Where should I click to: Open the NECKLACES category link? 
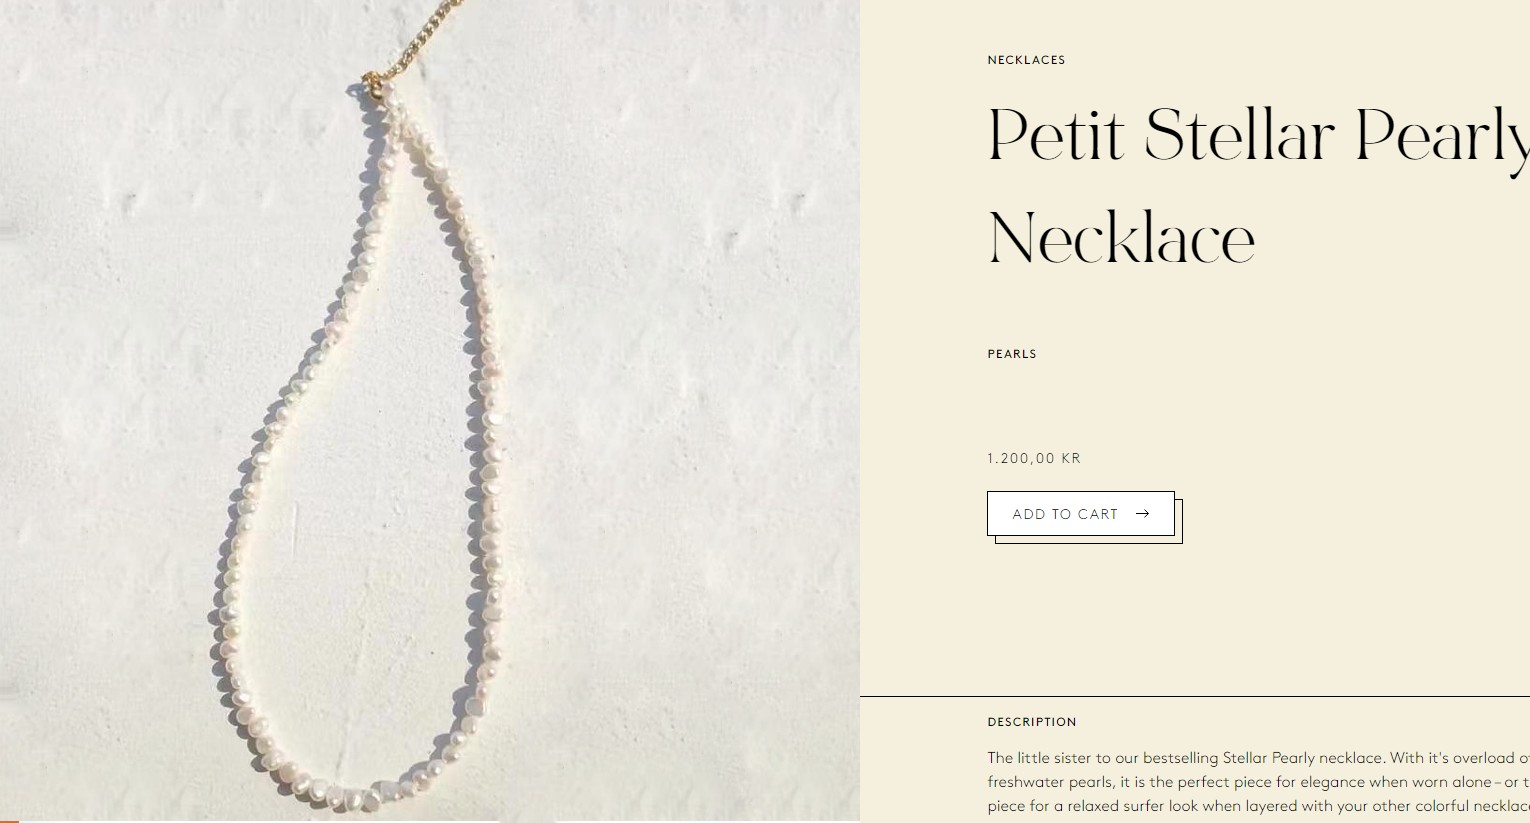coord(1026,60)
